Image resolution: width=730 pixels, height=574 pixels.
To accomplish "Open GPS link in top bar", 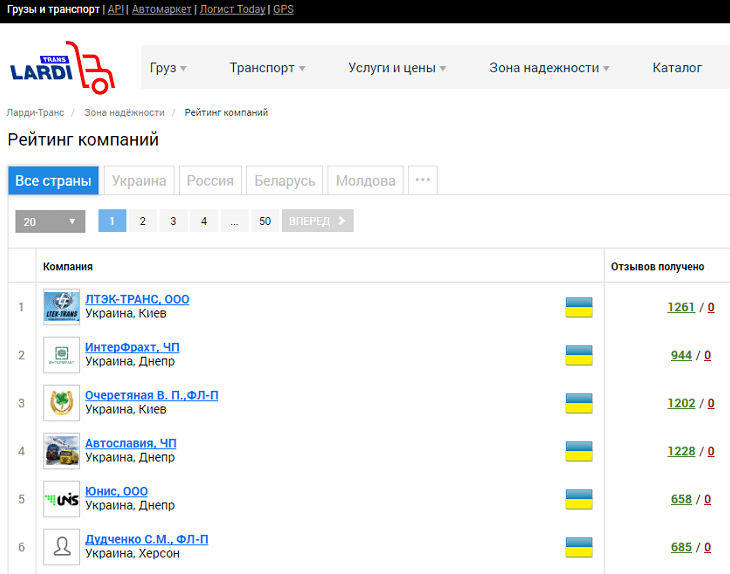I will click(283, 9).
